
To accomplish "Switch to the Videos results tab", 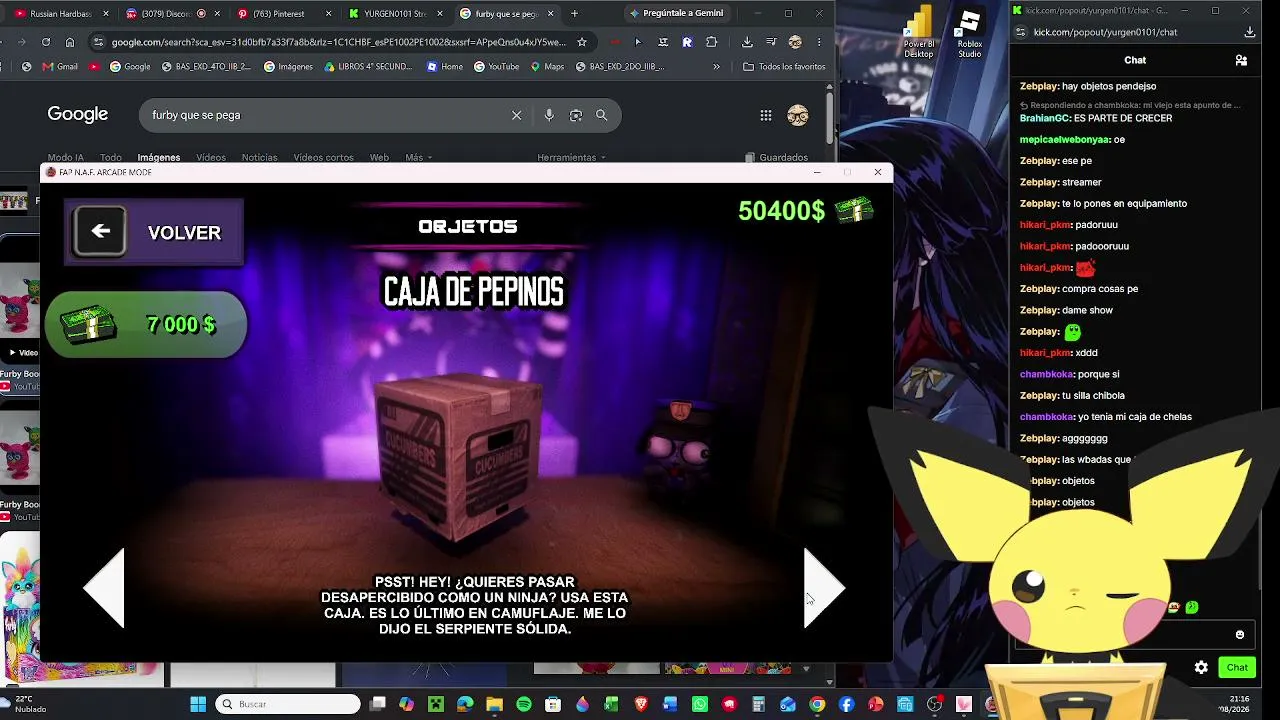I will tap(211, 157).
